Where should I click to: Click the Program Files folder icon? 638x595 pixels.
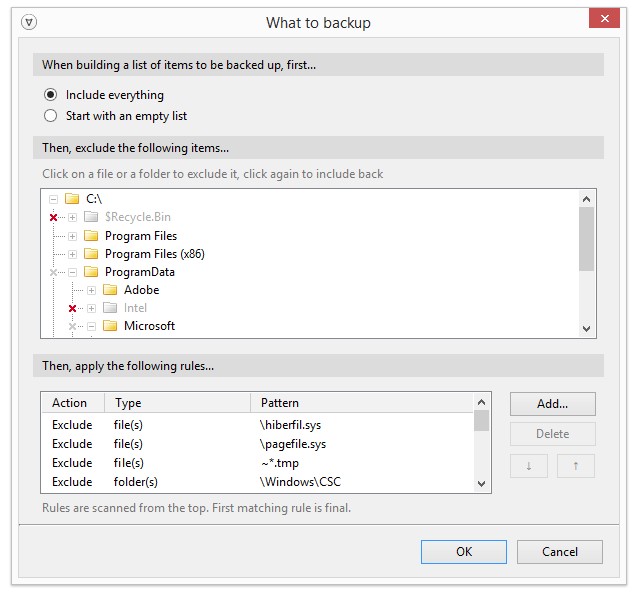[91, 236]
